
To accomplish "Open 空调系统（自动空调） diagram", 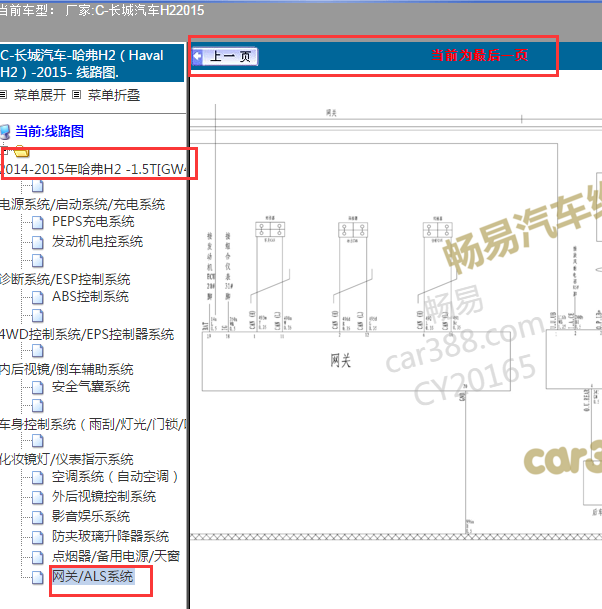I will tap(115, 477).
